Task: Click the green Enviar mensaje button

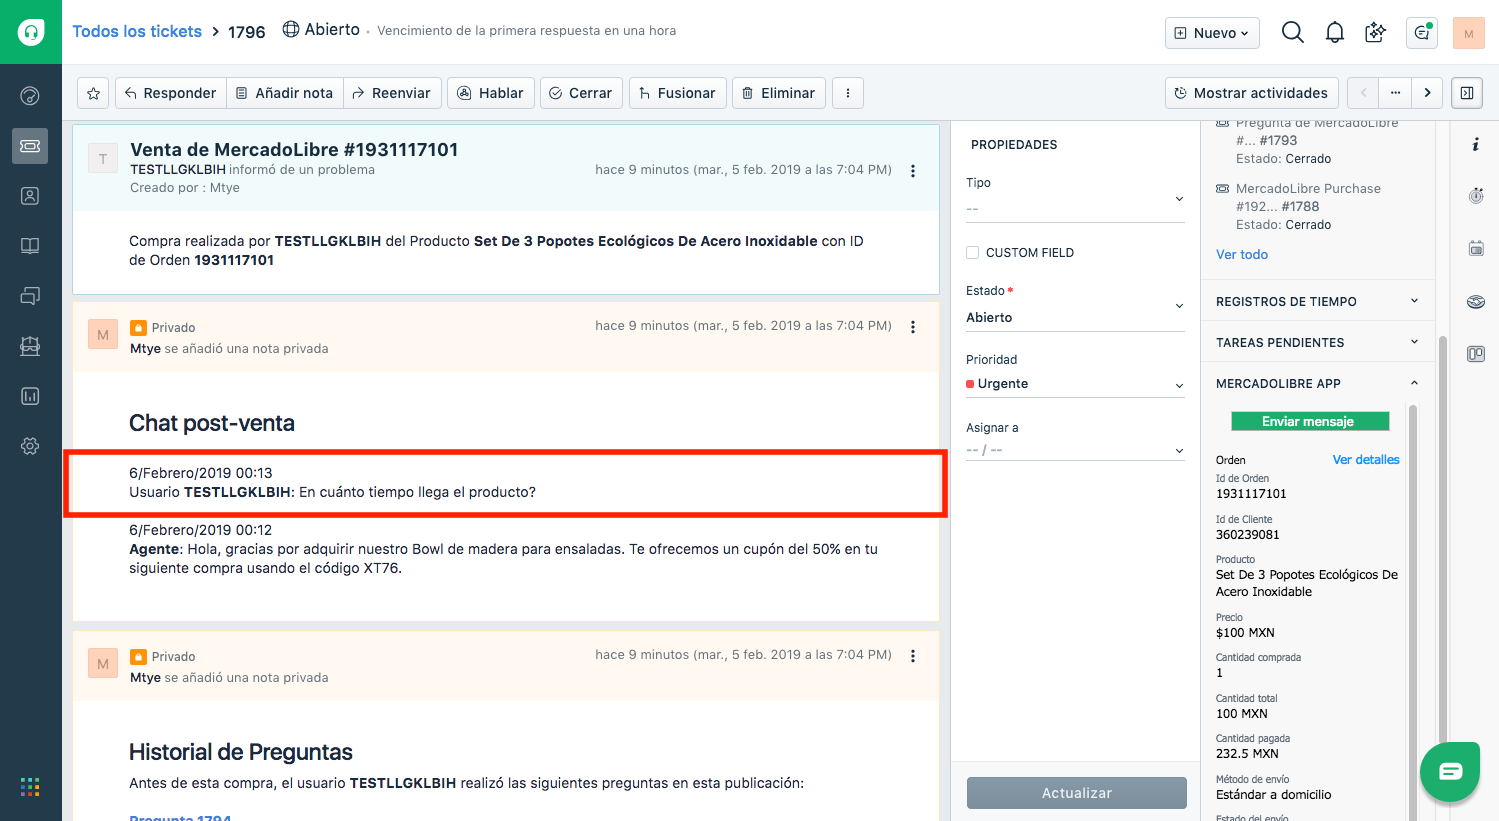Action: click(x=1310, y=421)
